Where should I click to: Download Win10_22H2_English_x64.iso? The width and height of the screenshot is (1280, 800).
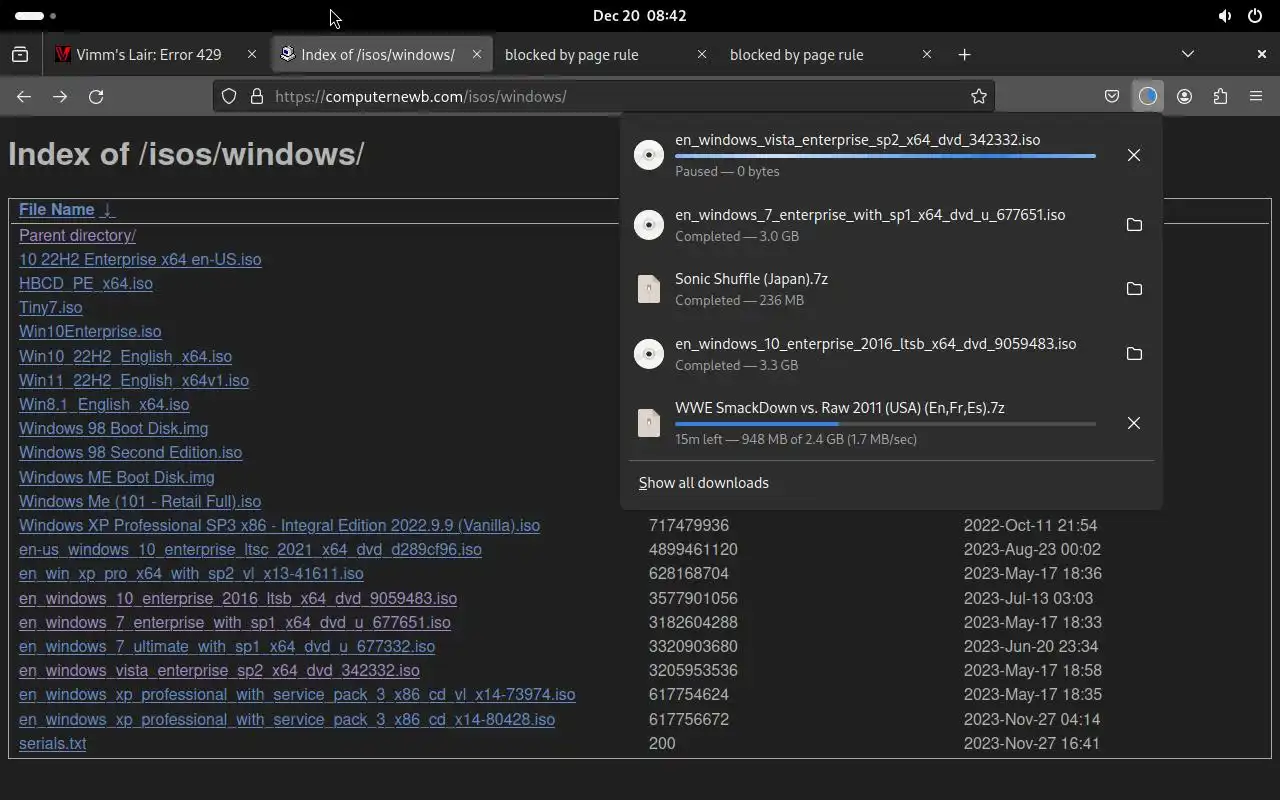[125, 356]
